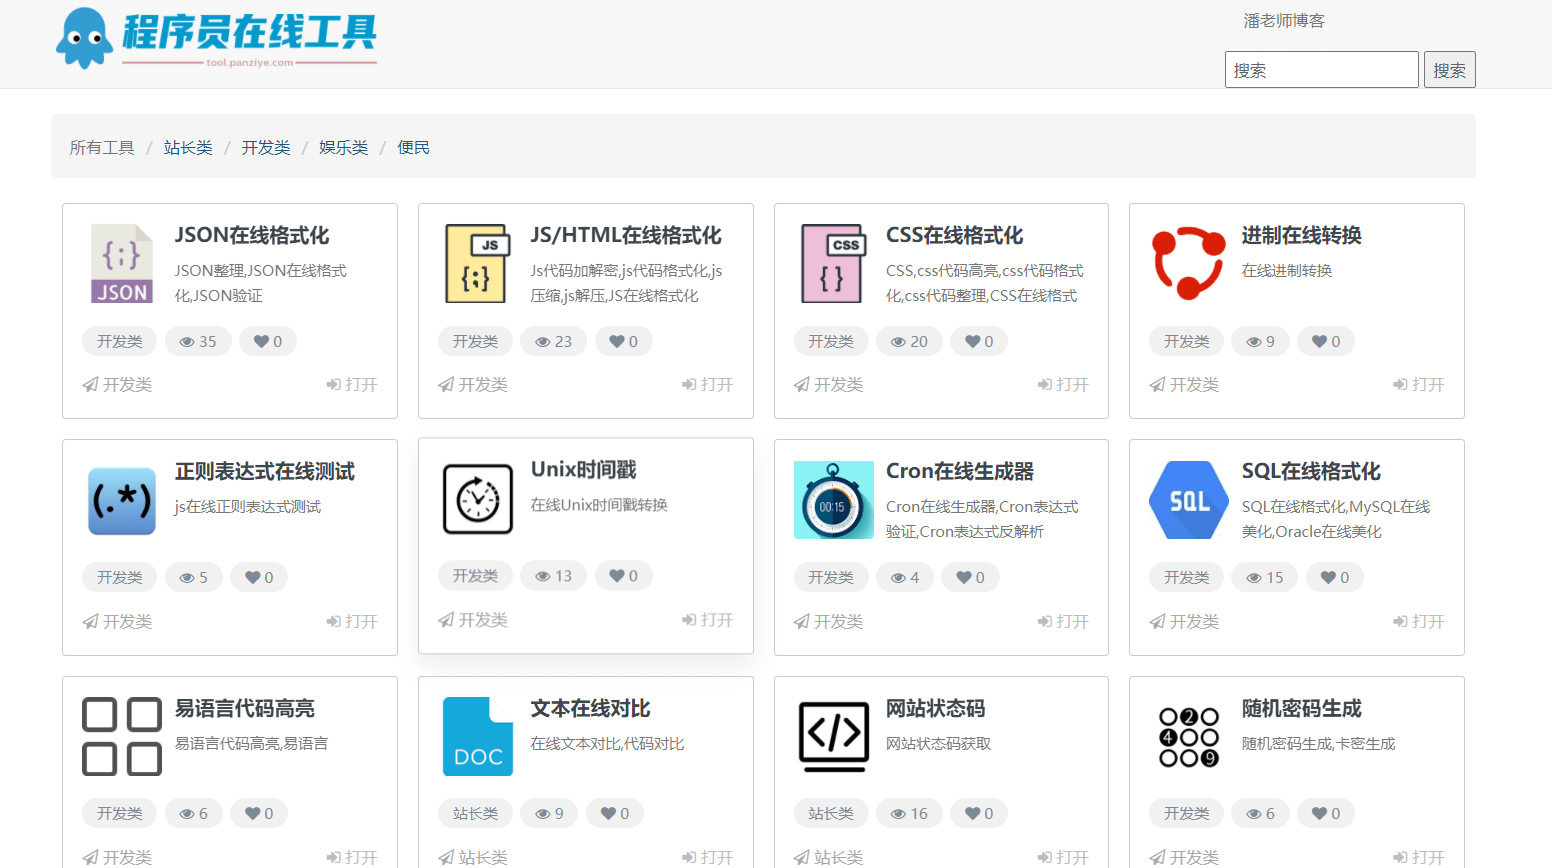Open the 正则表达式在线测试 title link
The height and width of the screenshot is (868, 1552).
tap(265, 471)
